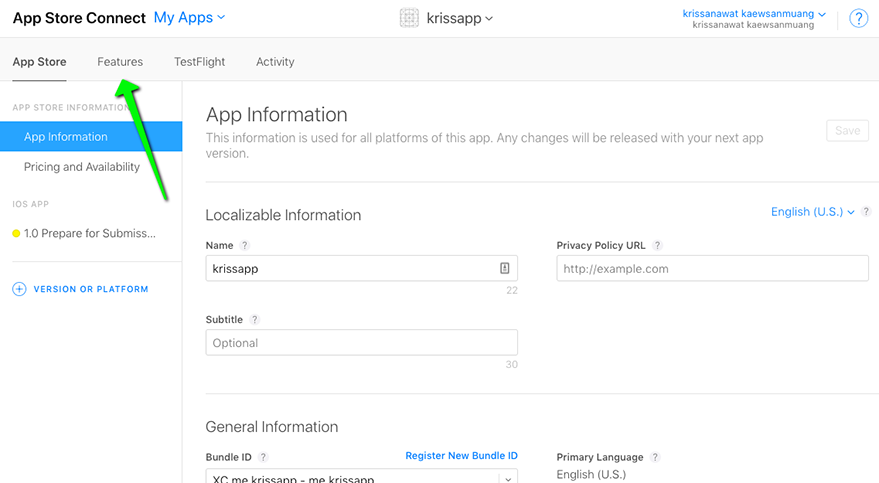Open the krissapp app switcher dropdown

tap(460, 18)
